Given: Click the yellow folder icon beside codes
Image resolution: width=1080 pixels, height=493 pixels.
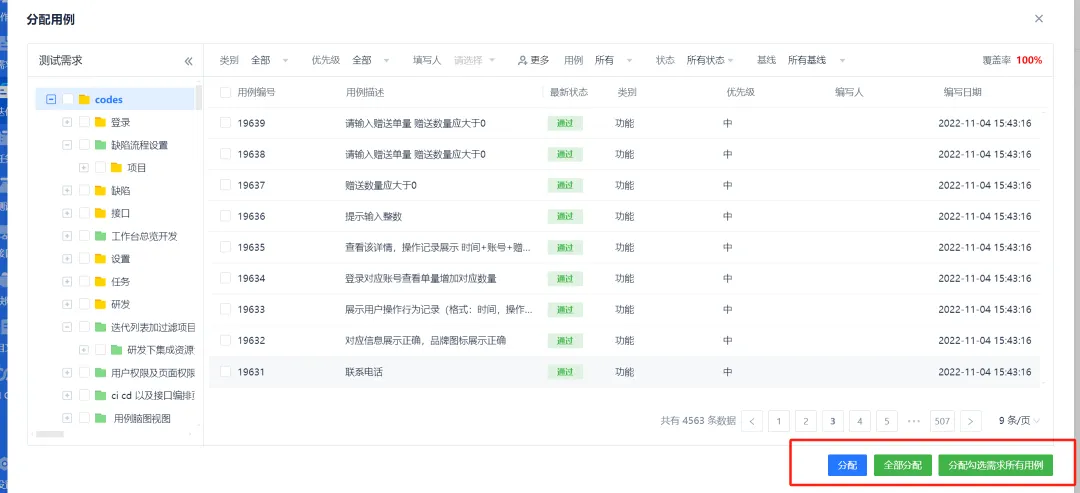Looking at the screenshot, I should (84, 100).
